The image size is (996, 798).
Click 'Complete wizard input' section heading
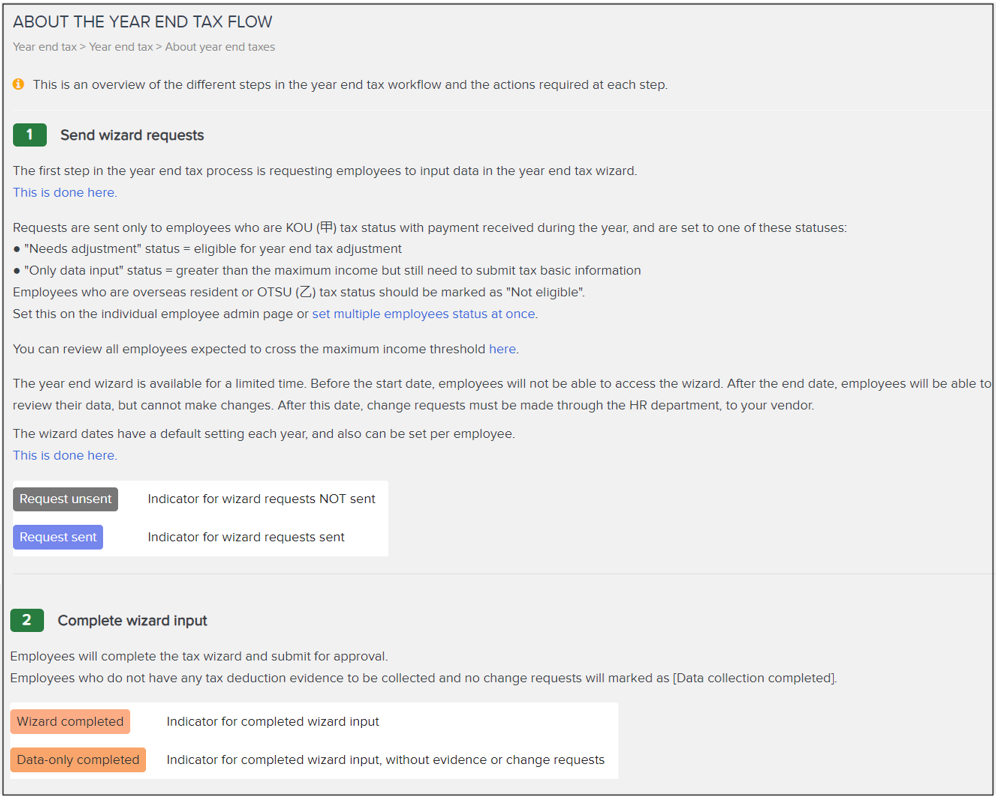[x=132, y=621]
